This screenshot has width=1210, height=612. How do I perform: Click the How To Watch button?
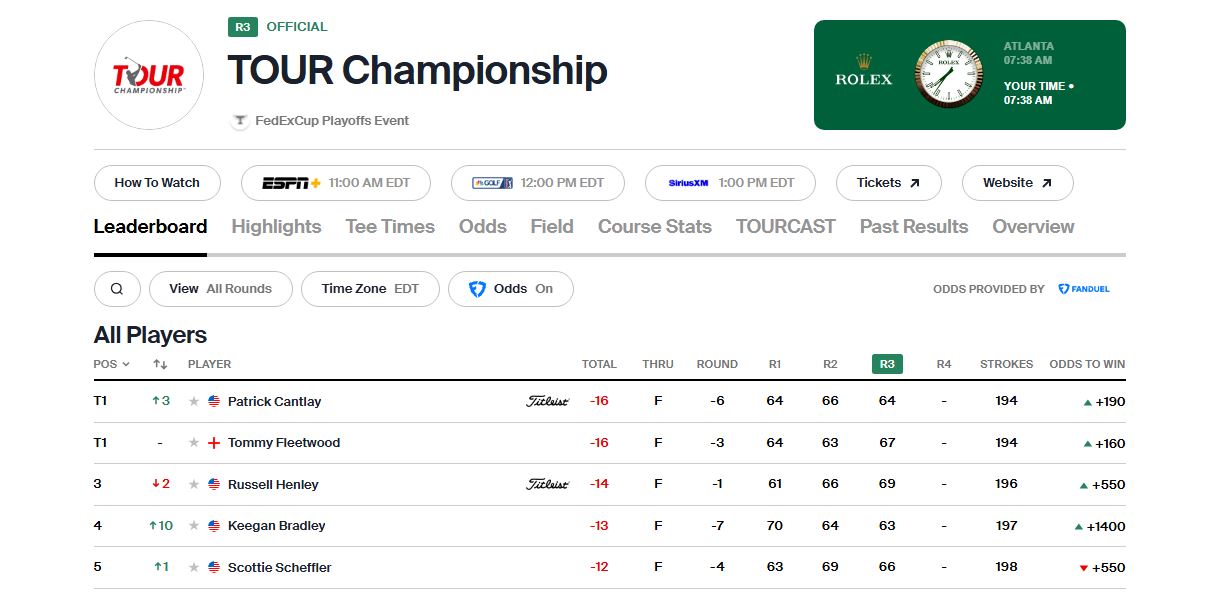(x=157, y=183)
